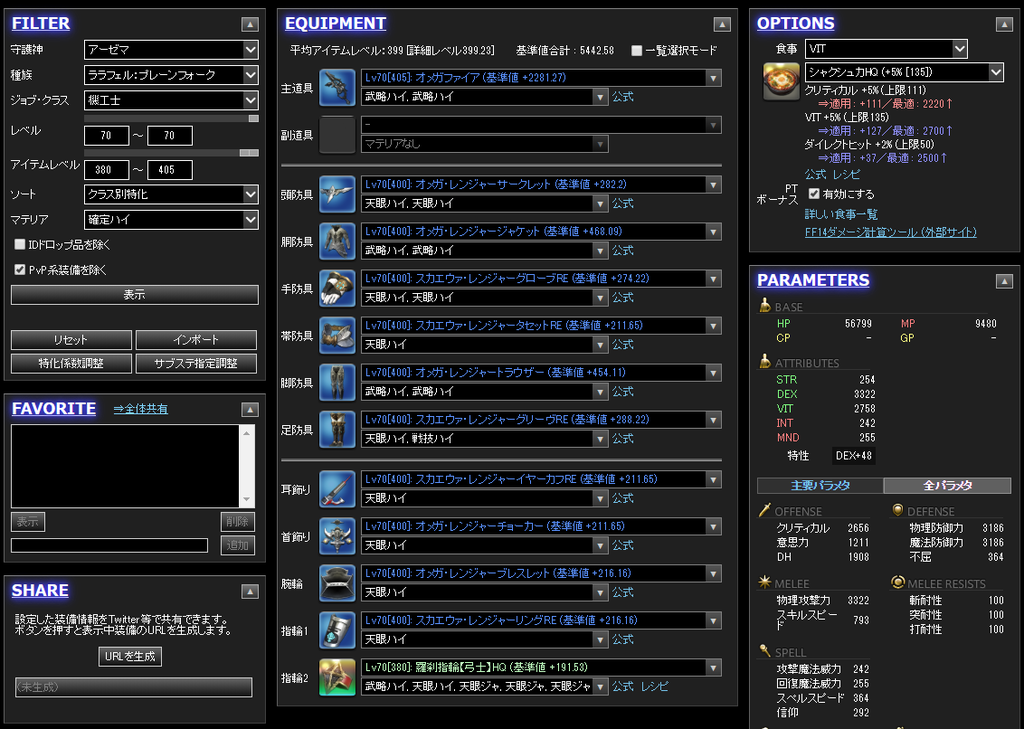Click the サブステ指定調整 button
This screenshot has width=1024, height=729.
click(x=196, y=363)
